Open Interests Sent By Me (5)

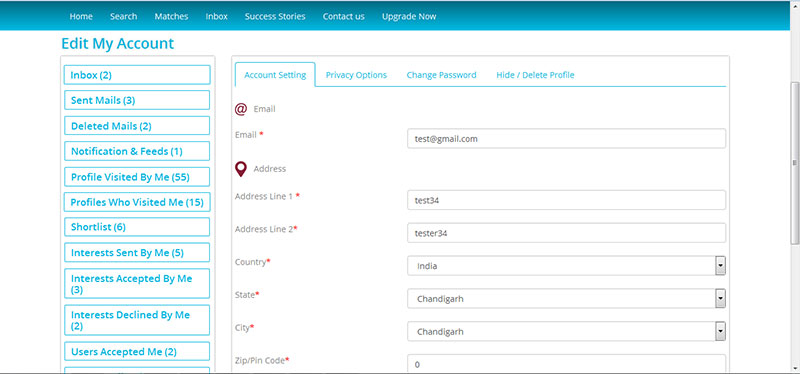coord(137,253)
